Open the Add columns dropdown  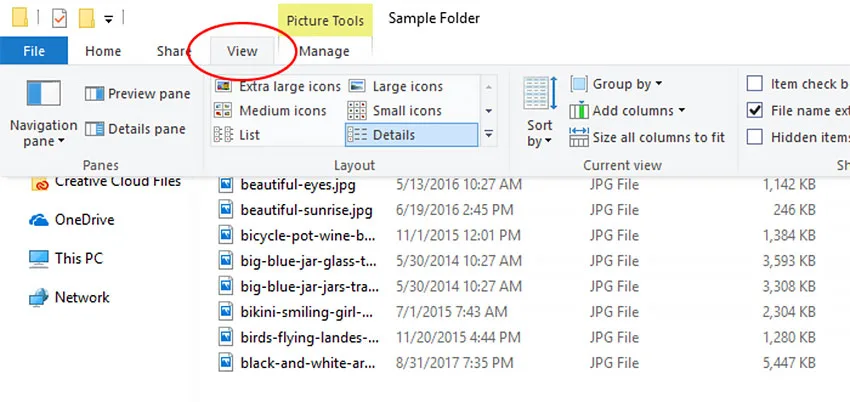pyautogui.click(x=627, y=111)
